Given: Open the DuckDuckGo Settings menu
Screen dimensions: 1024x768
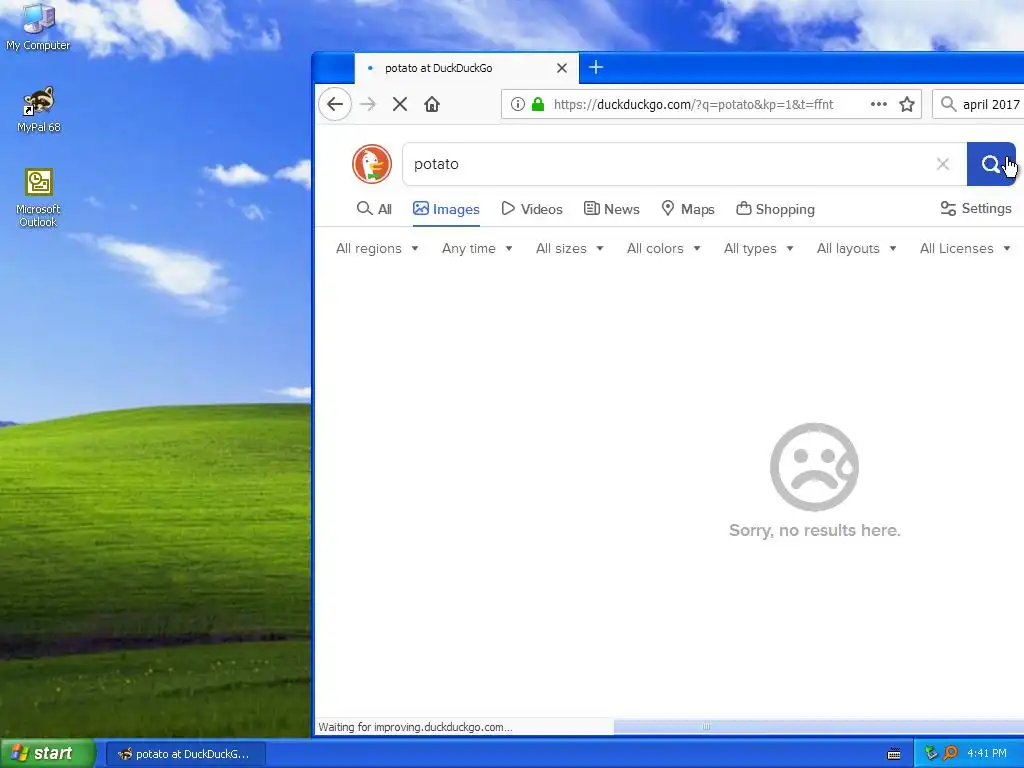Looking at the screenshot, I should tap(976, 208).
